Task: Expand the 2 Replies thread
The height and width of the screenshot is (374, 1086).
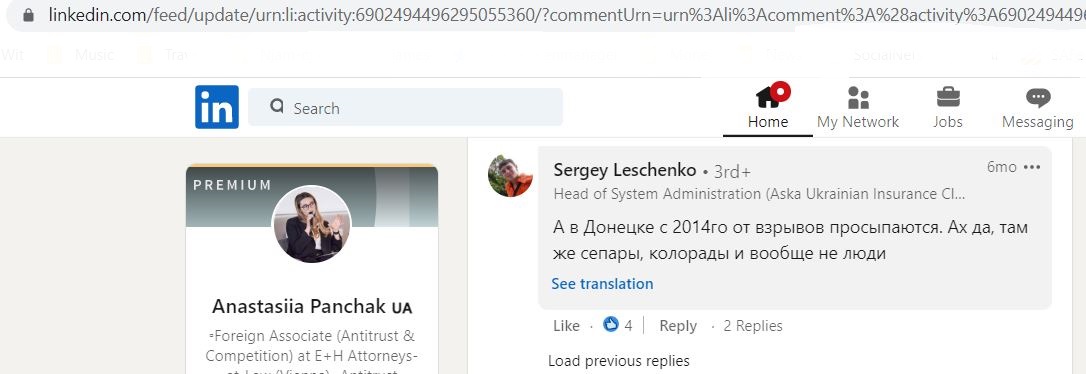Action: (753, 326)
